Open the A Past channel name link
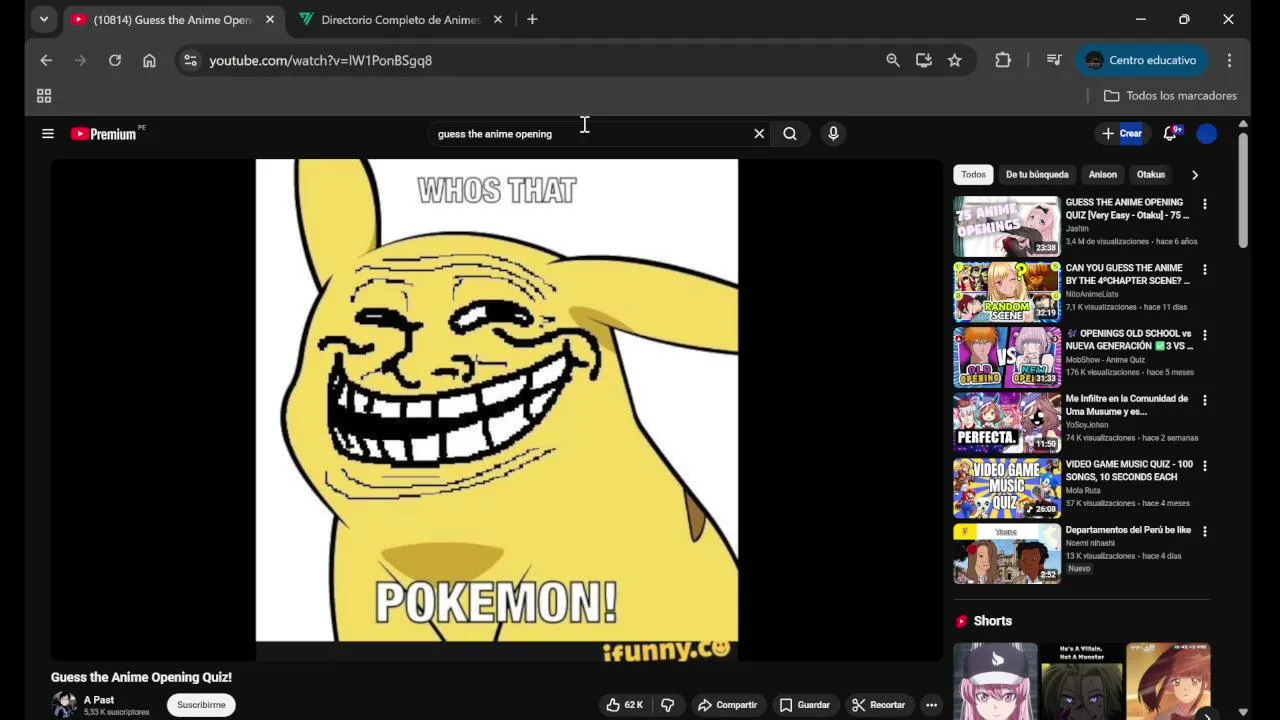Viewport: 1280px width, 720px height. pyautogui.click(x=99, y=700)
